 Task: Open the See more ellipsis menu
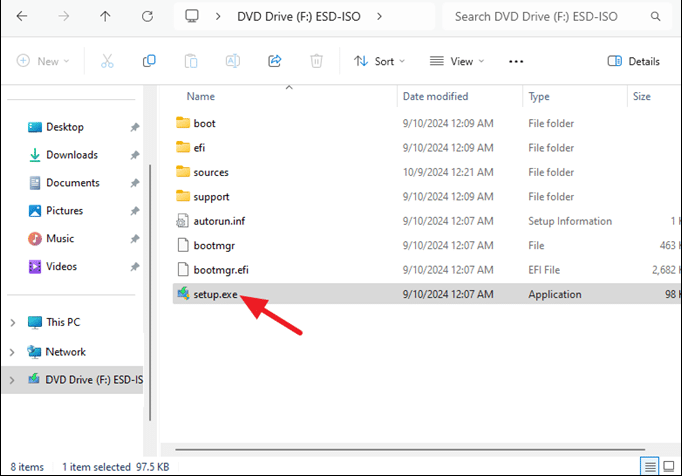[516, 61]
